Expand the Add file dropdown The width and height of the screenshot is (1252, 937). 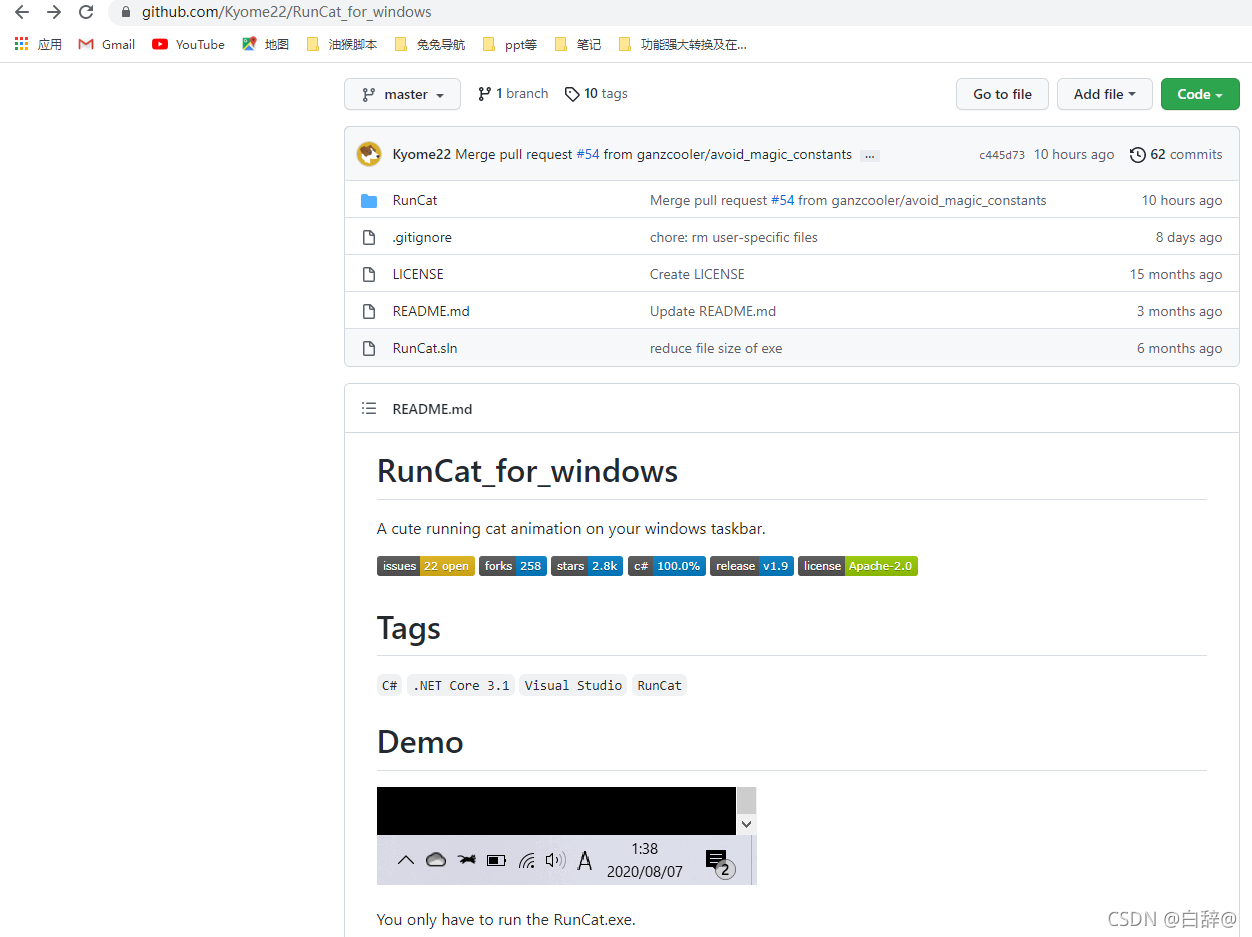1105,94
